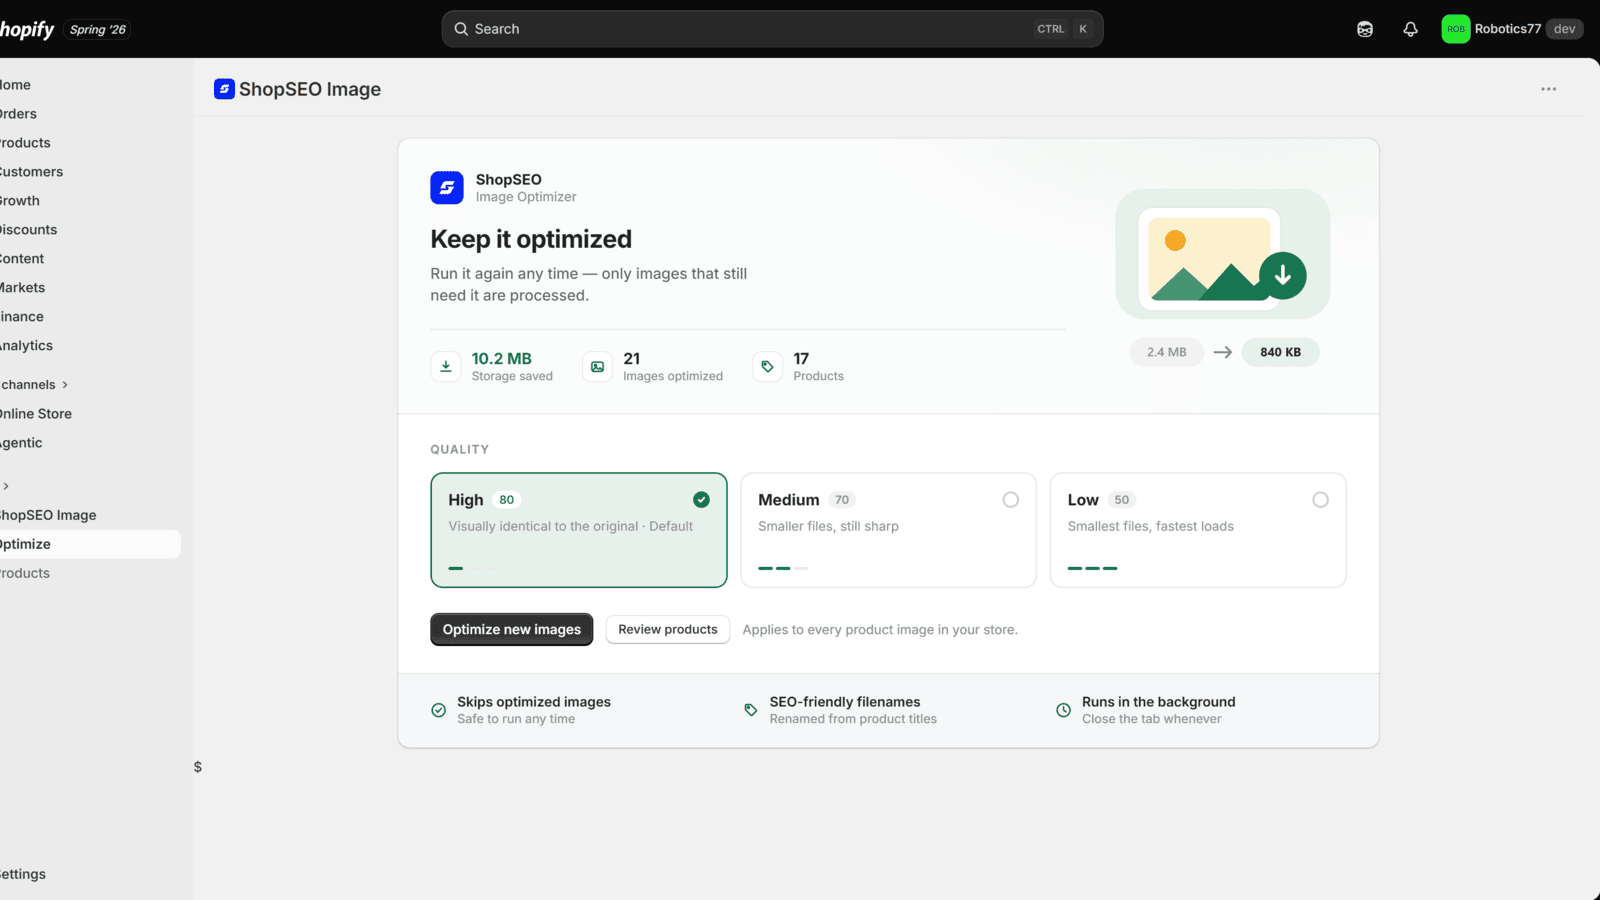Image resolution: width=1600 pixels, height=900 pixels.
Task: Click the Robotics77 store avatar
Action: tap(1456, 29)
